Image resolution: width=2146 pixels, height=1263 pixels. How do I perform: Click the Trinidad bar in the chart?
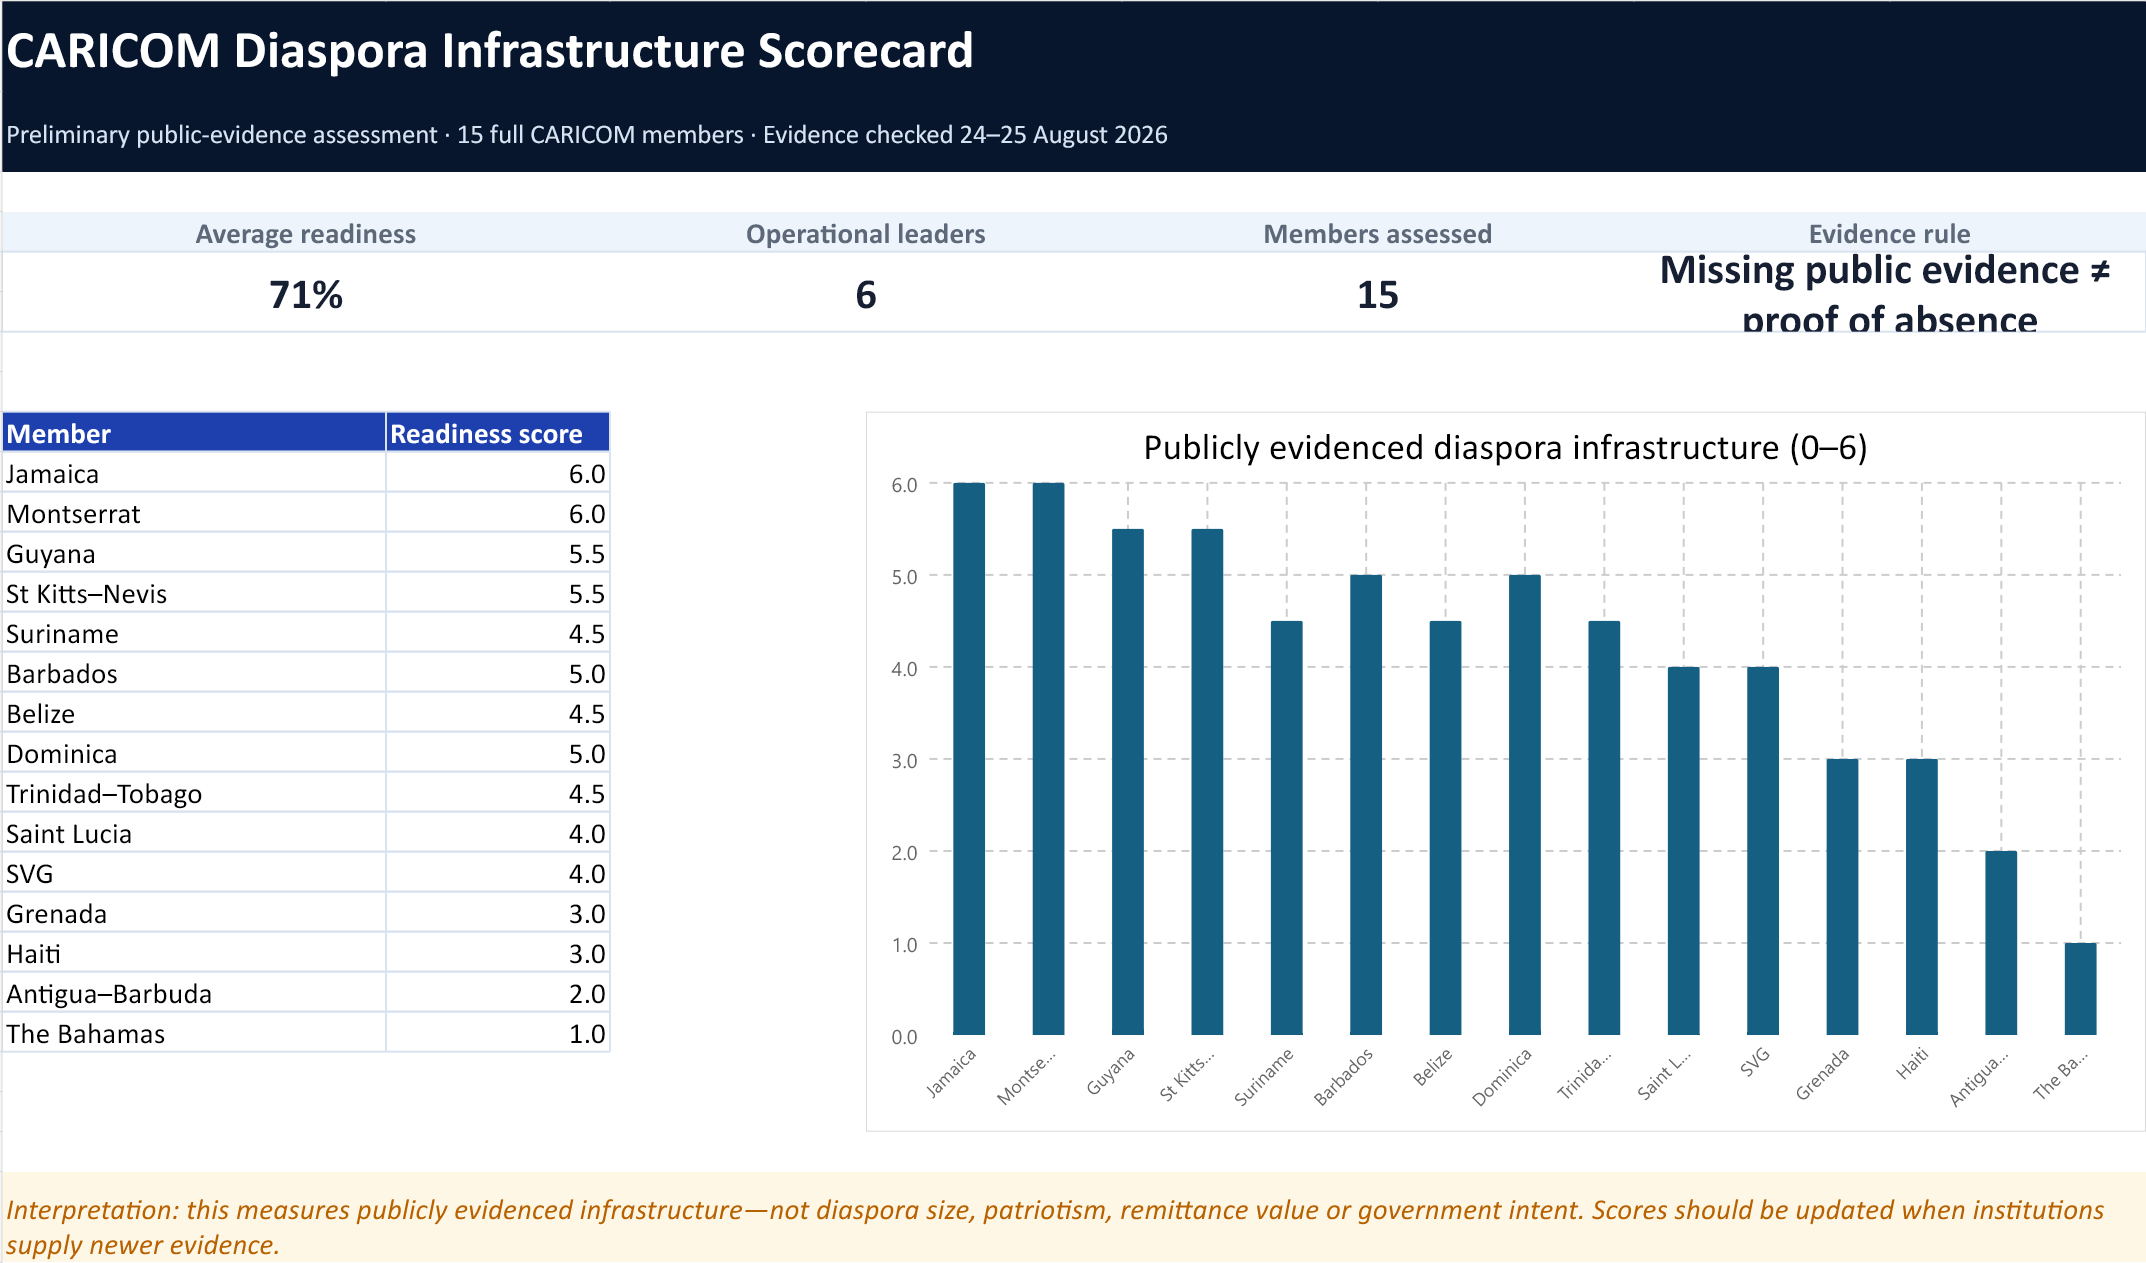click(1604, 828)
